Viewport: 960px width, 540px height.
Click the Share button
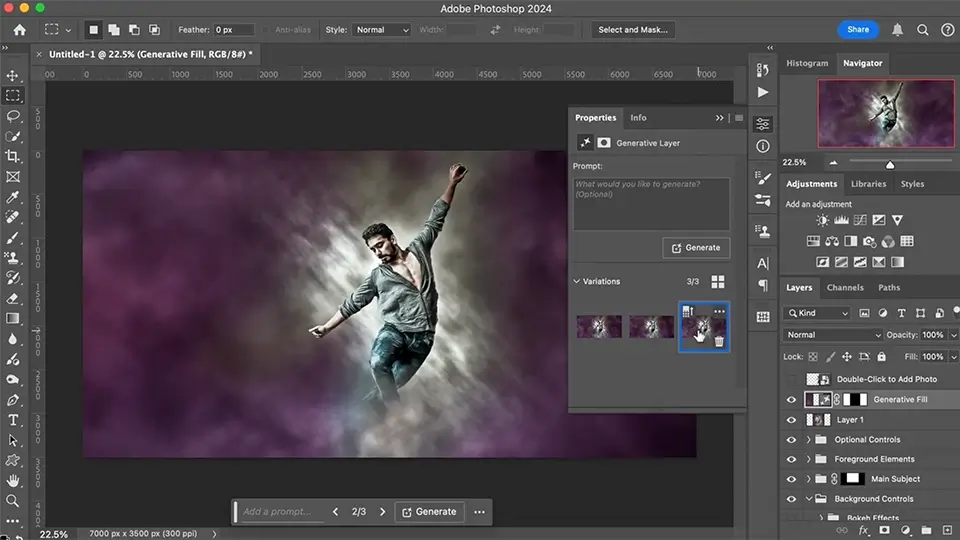pyautogui.click(x=858, y=30)
